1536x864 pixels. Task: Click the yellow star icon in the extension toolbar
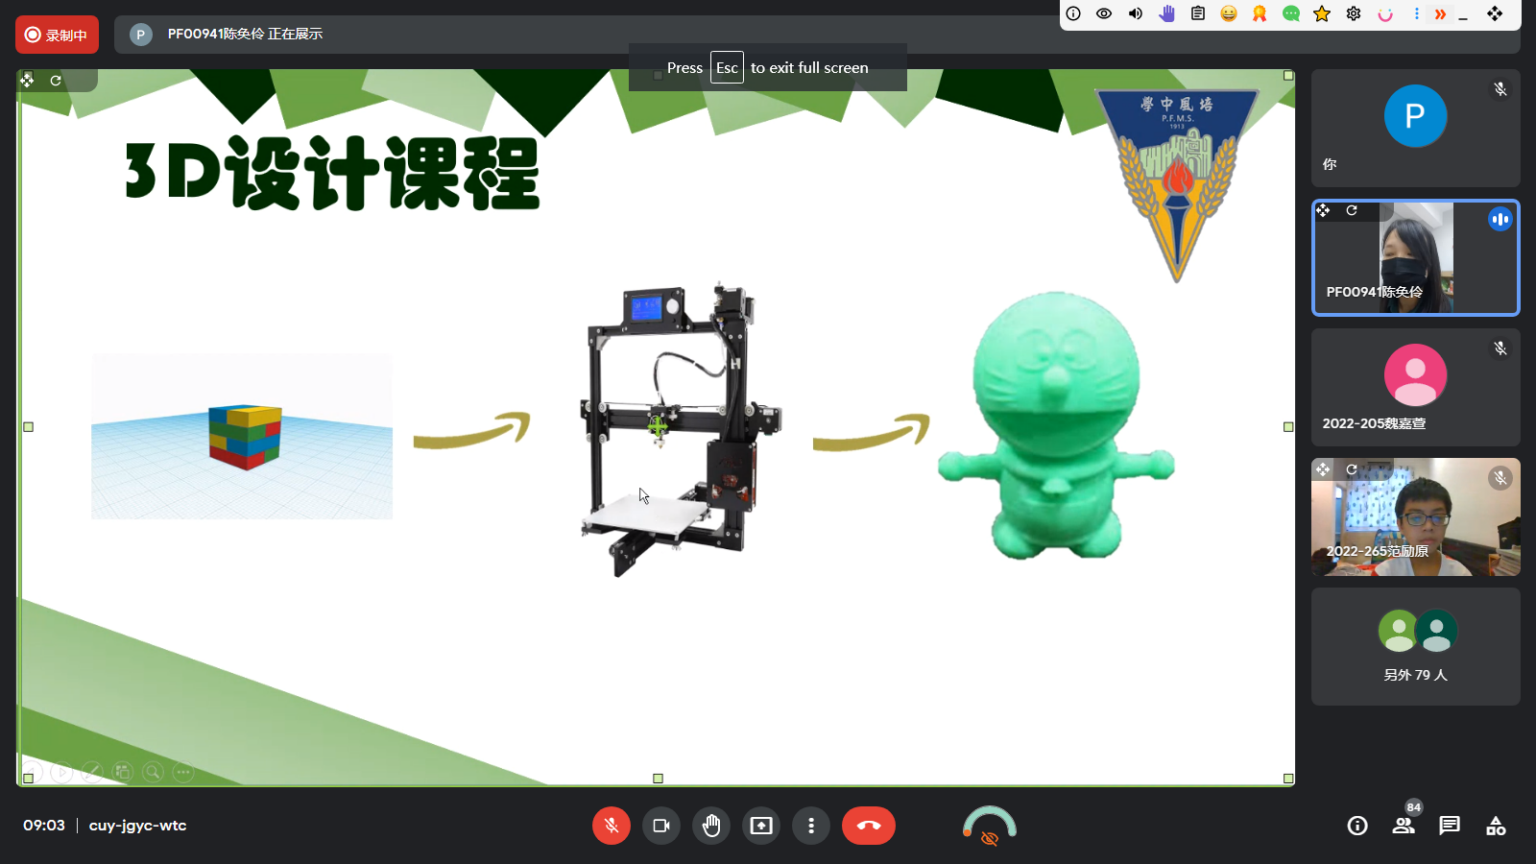tap(1322, 14)
